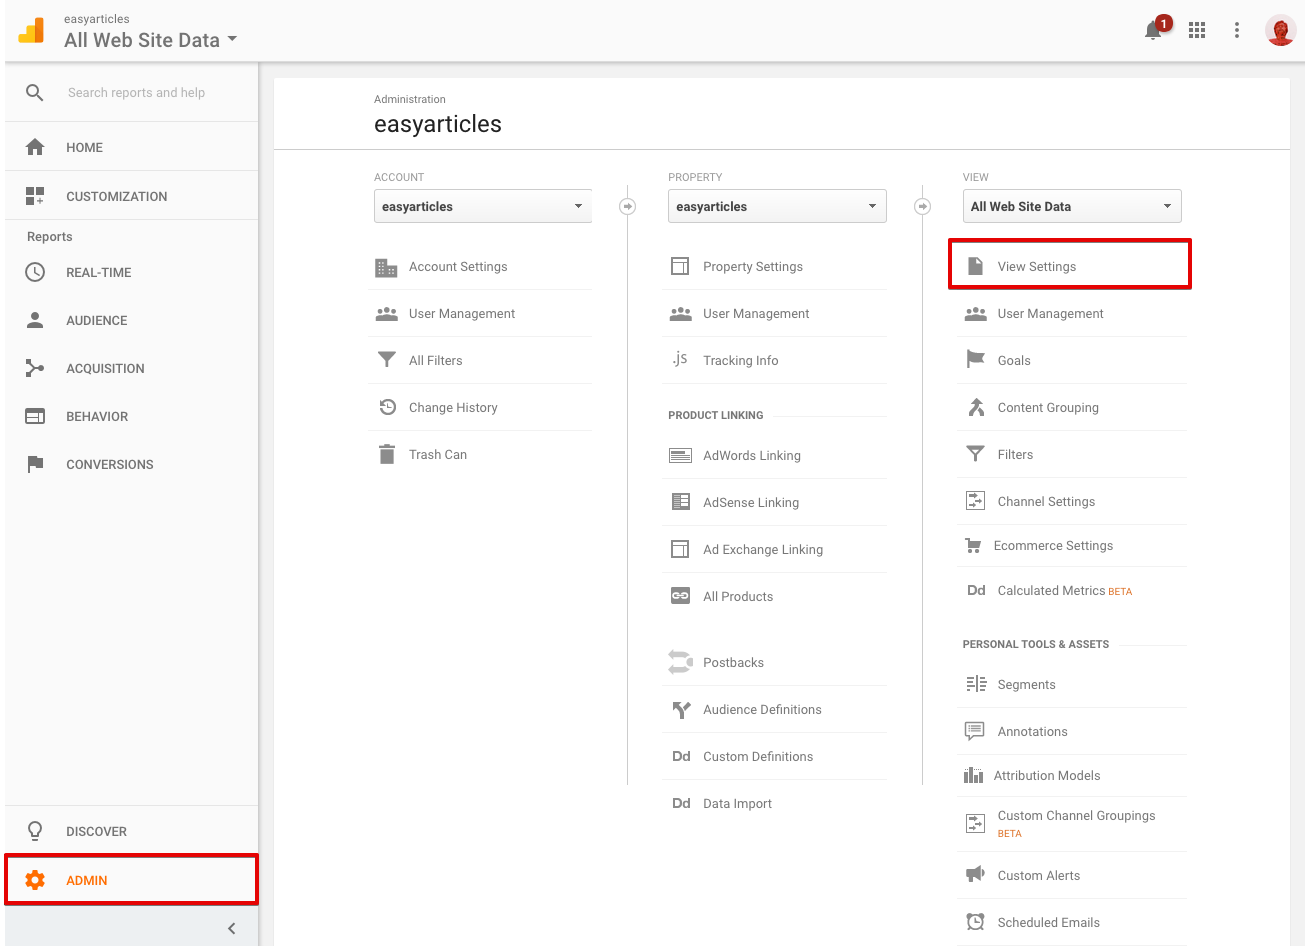The height and width of the screenshot is (946, 1305).
Task: Click the AdWords Linking icon
Action: [680, 455]
